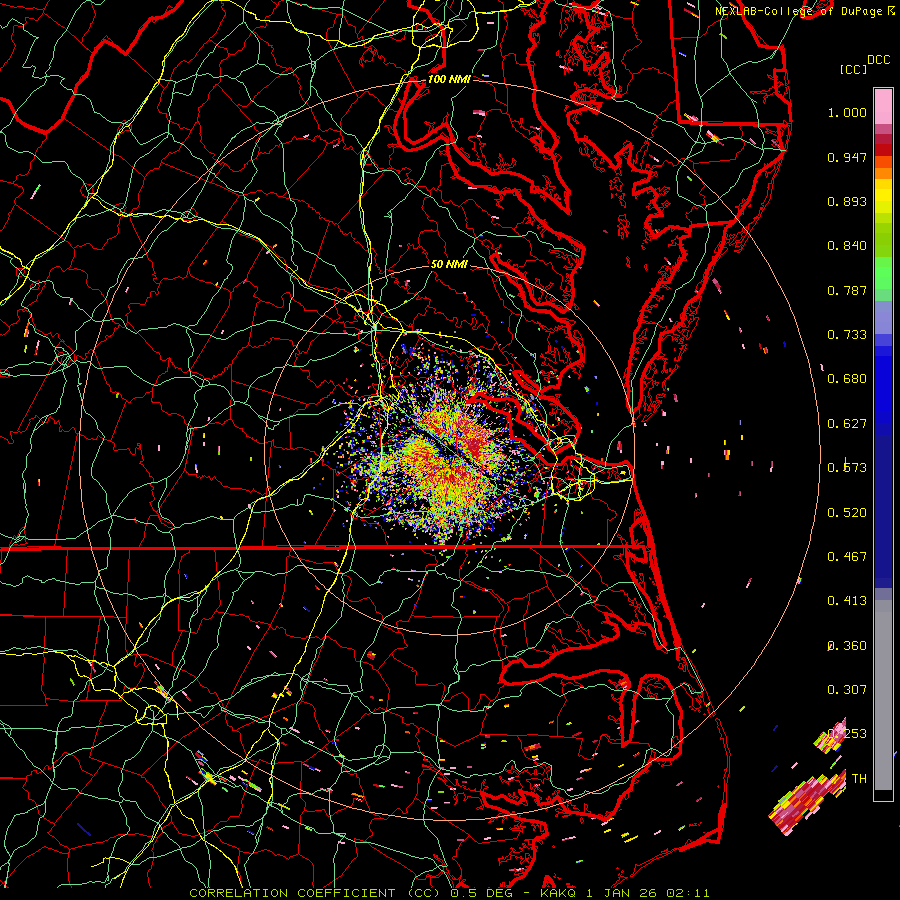Screen dimensions: 900x900
Task: Select the 0.680 scale value
Action: pyautogui.click(x=847, y=379)
